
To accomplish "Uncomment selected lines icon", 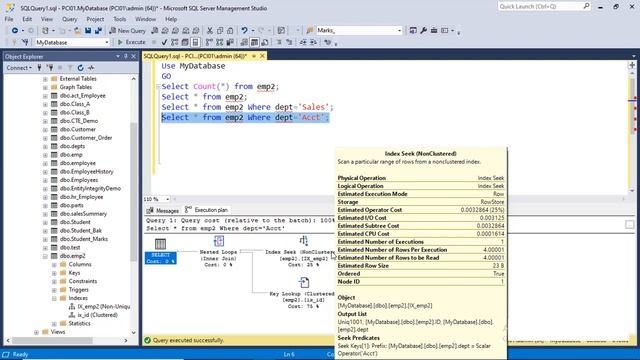I will pyautogui.click(x=289, y=42).
